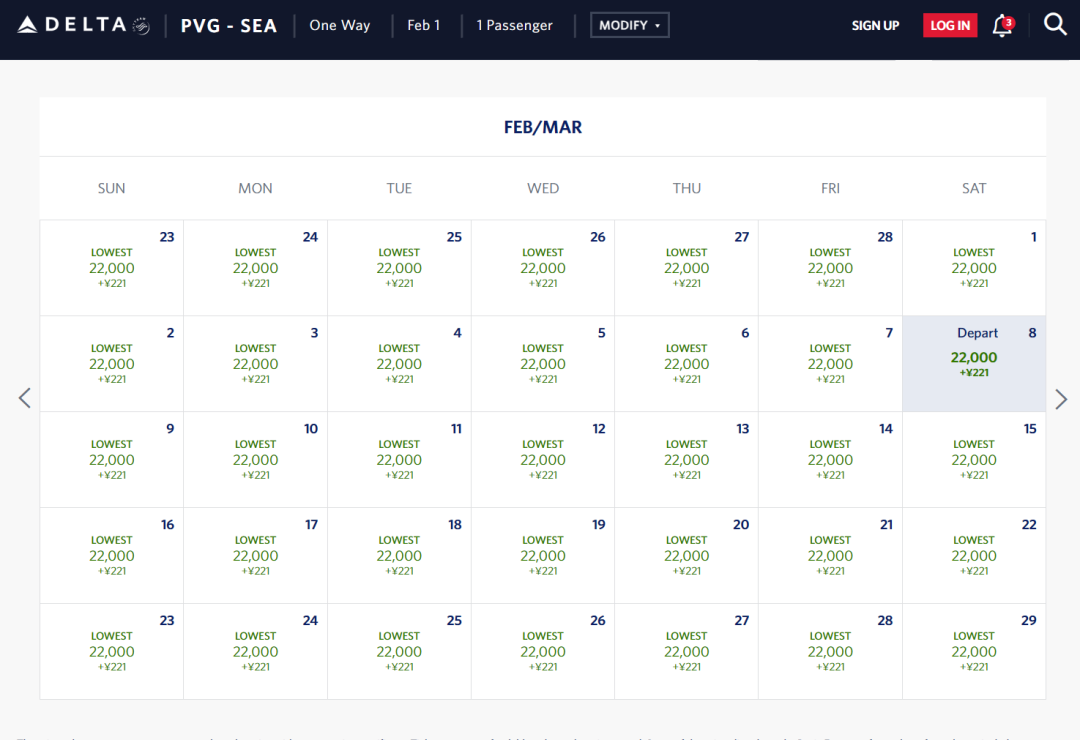This screenshot has height=740, width=1080.
Task: Select Tuesday 18 lowest fare cell
Action: (x=399, y=555)
